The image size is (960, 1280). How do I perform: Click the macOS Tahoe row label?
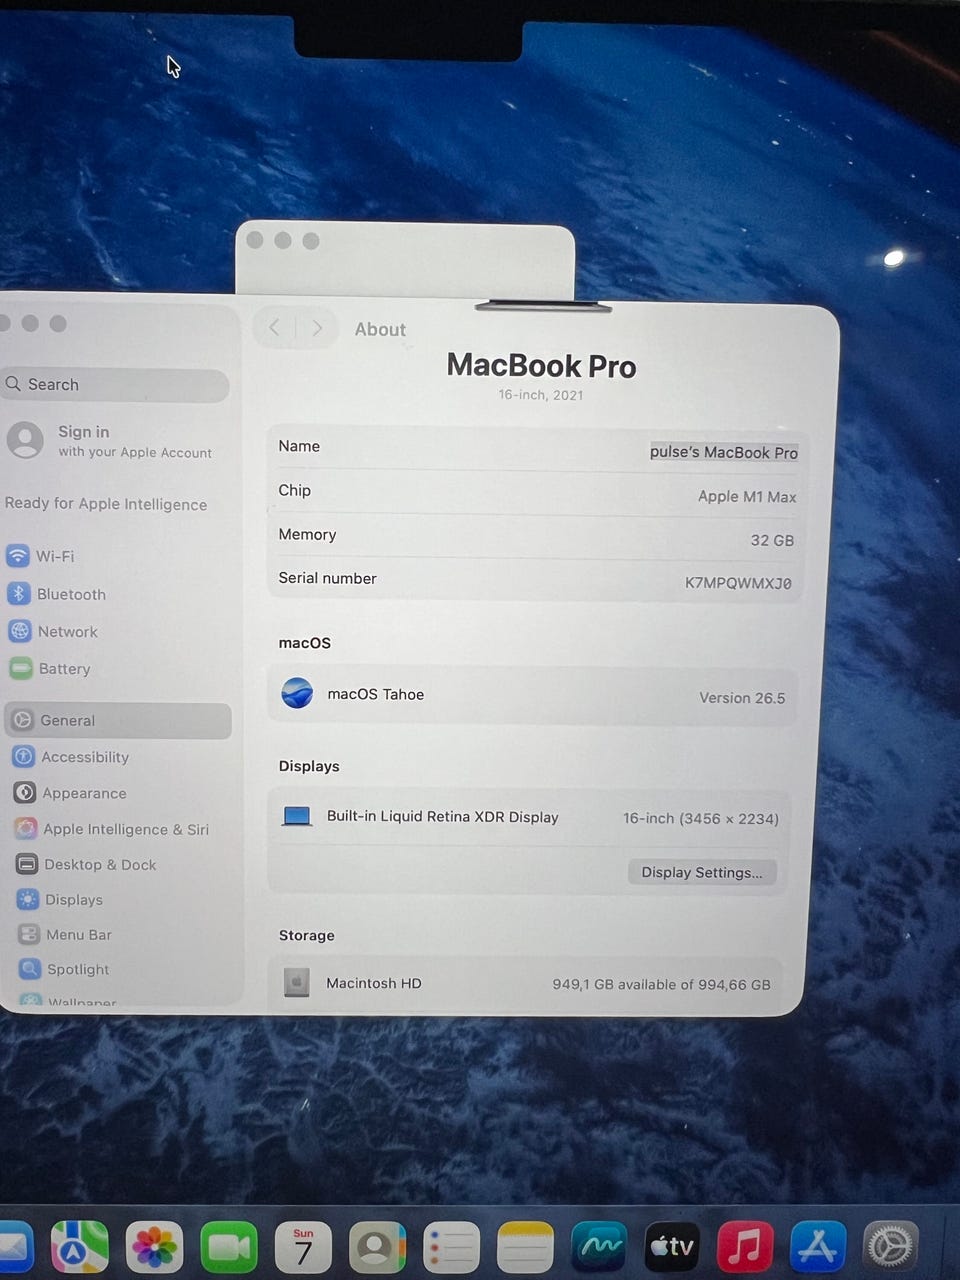(x=376, y=694)
